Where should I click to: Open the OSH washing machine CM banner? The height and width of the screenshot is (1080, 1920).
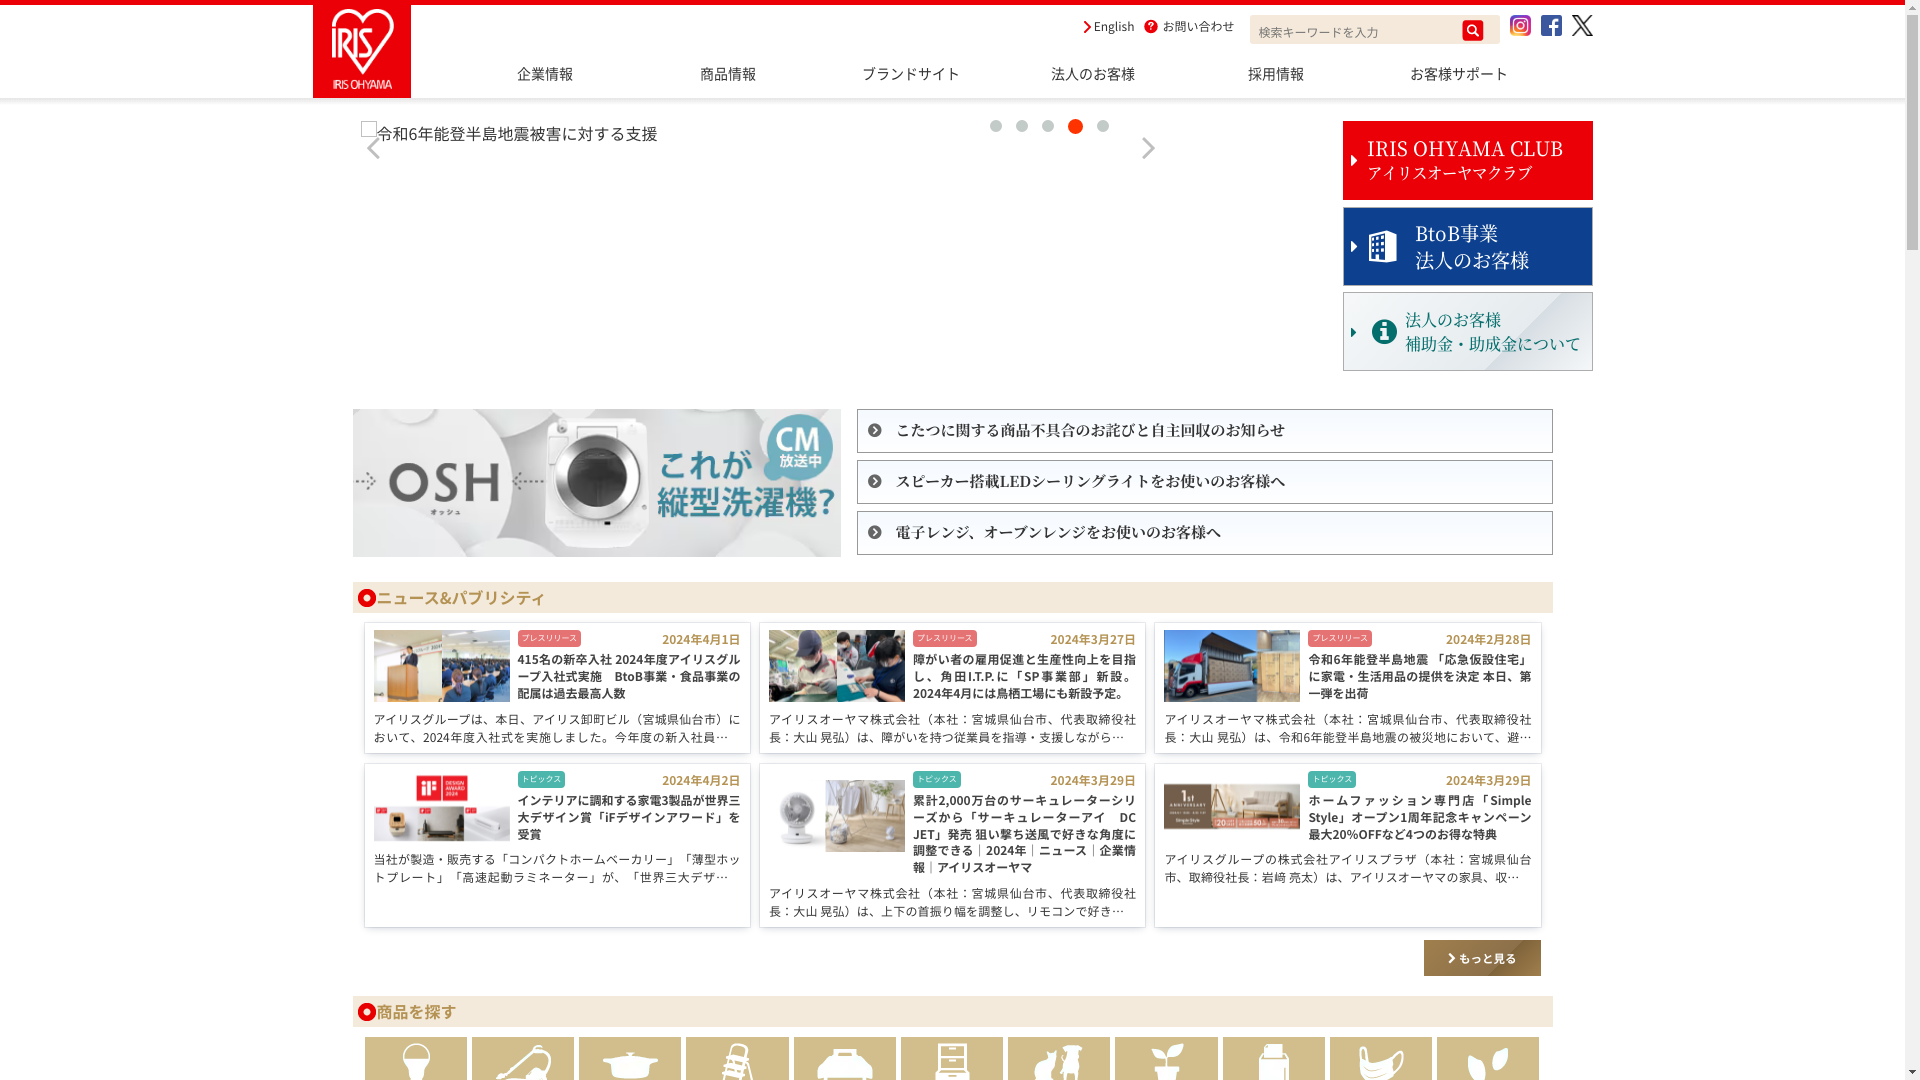596,483
